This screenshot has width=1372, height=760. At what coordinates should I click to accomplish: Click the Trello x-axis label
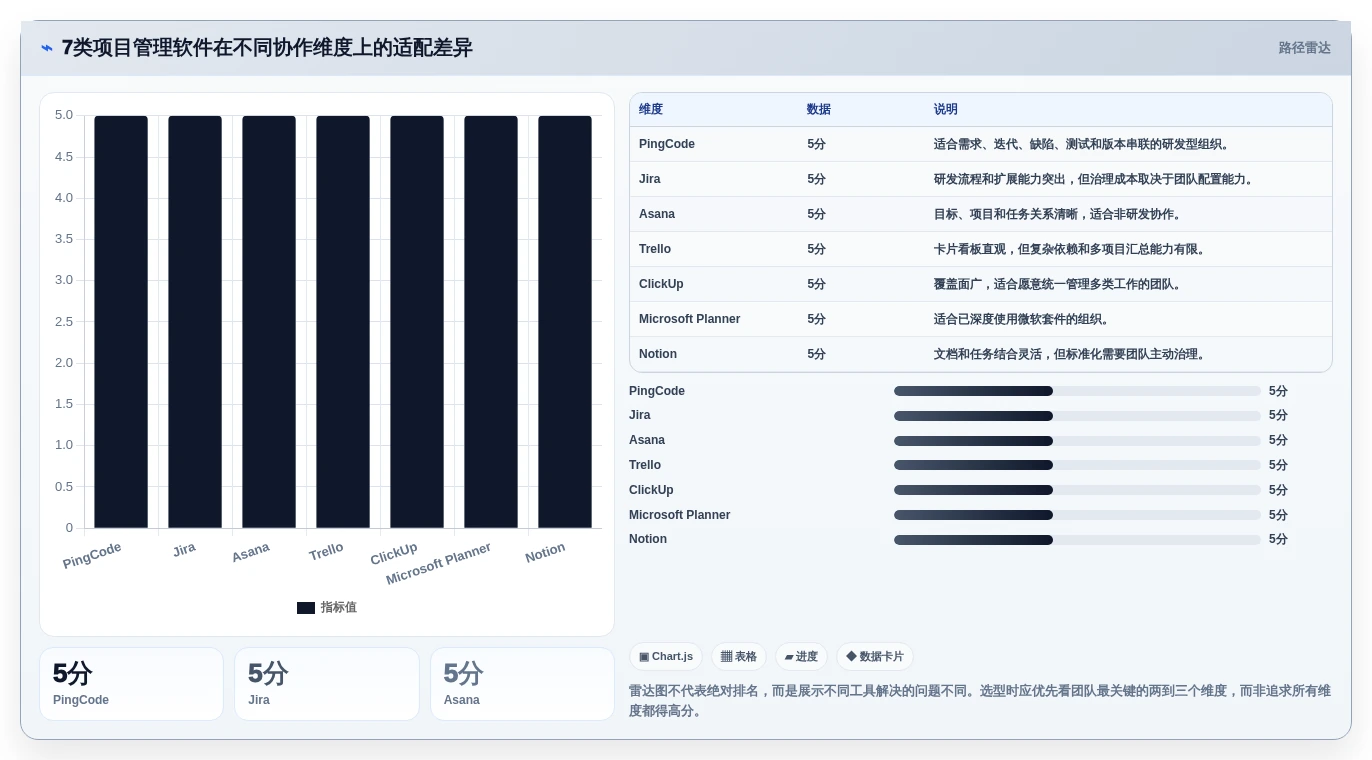(x=326, y=552)
